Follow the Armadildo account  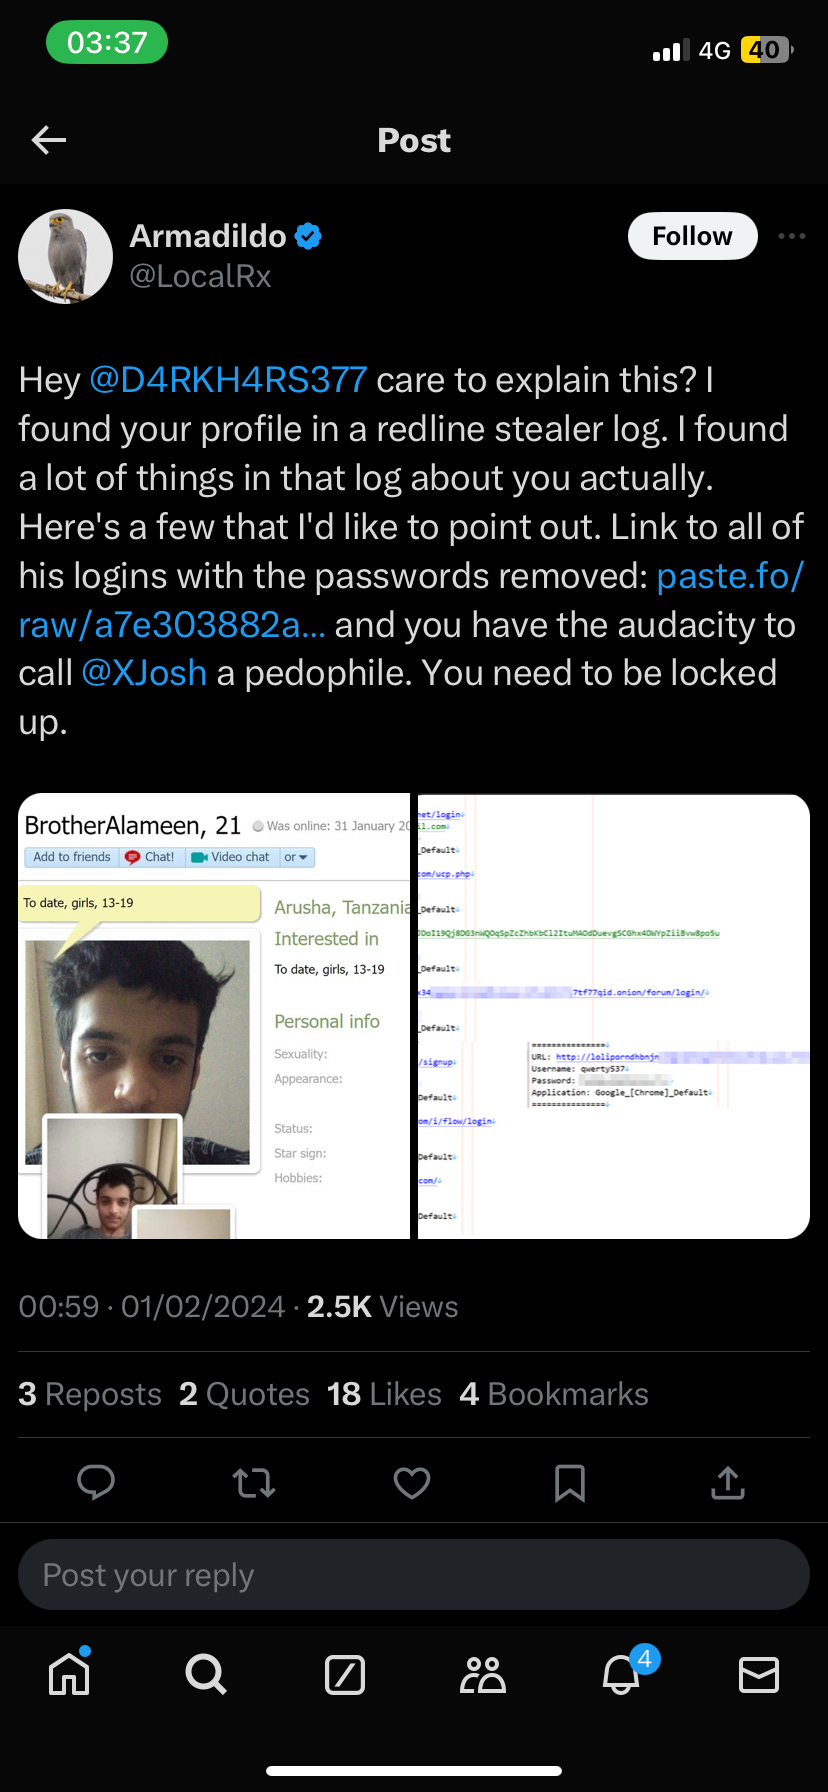point(692,236)
